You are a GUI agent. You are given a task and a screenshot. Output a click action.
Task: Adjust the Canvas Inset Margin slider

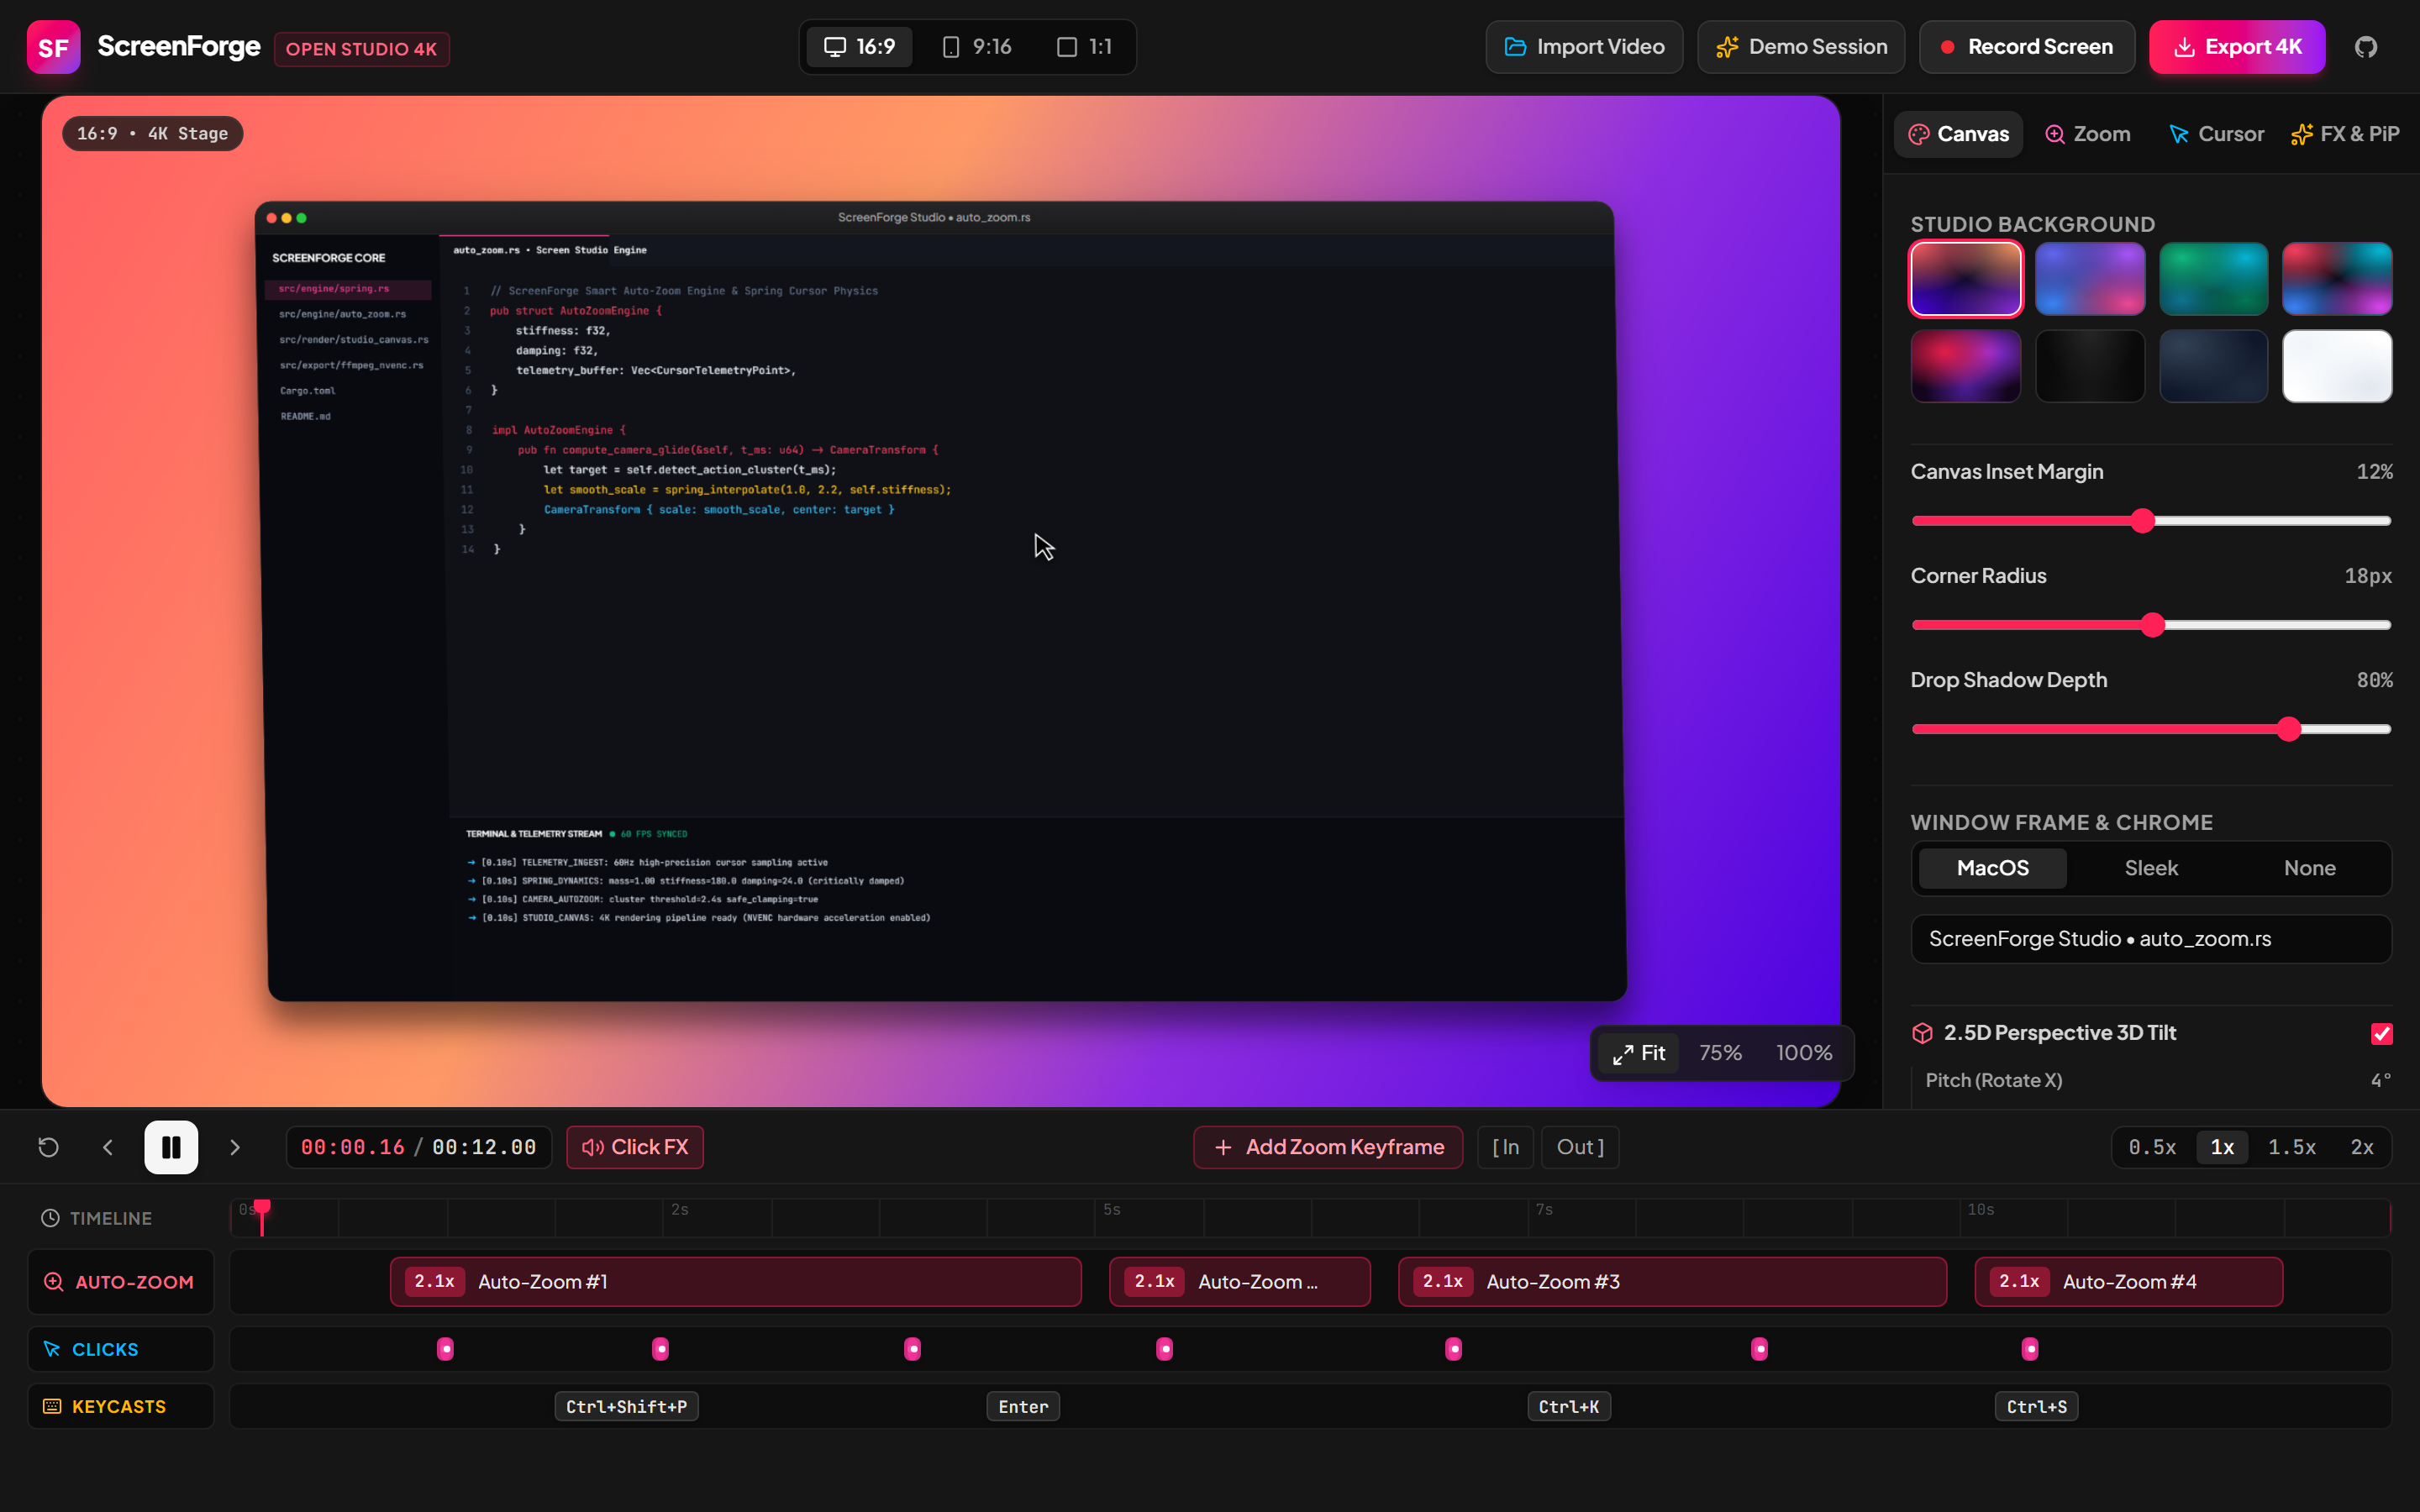tap(2151, 521)
